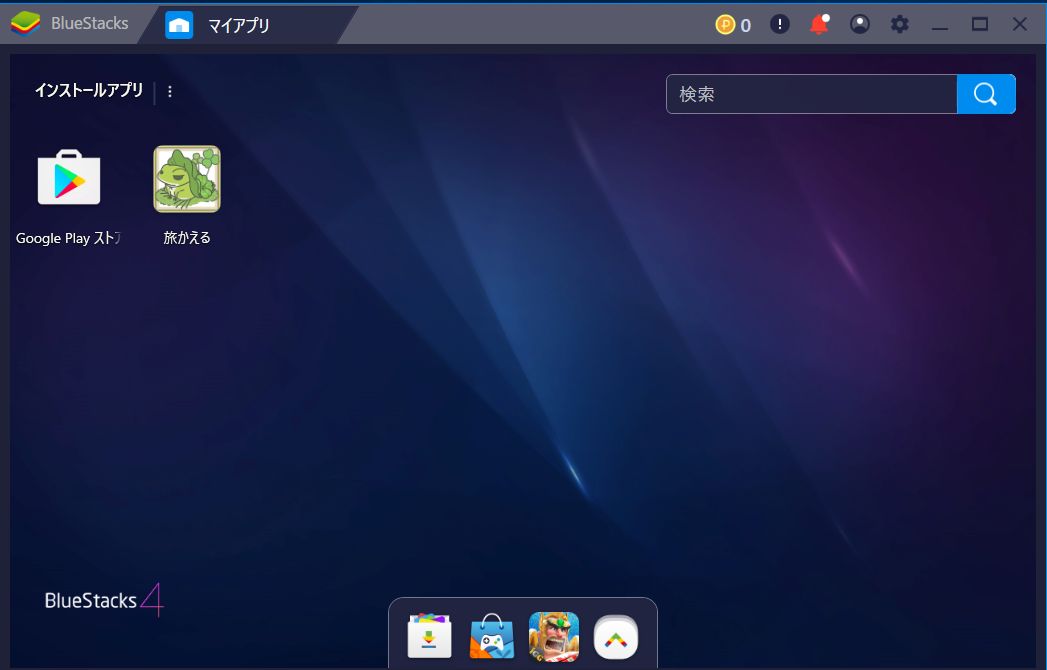Click the BlueStacks logo in title bar
This screenshot has height=670, width=1047.
click(25, 23)
